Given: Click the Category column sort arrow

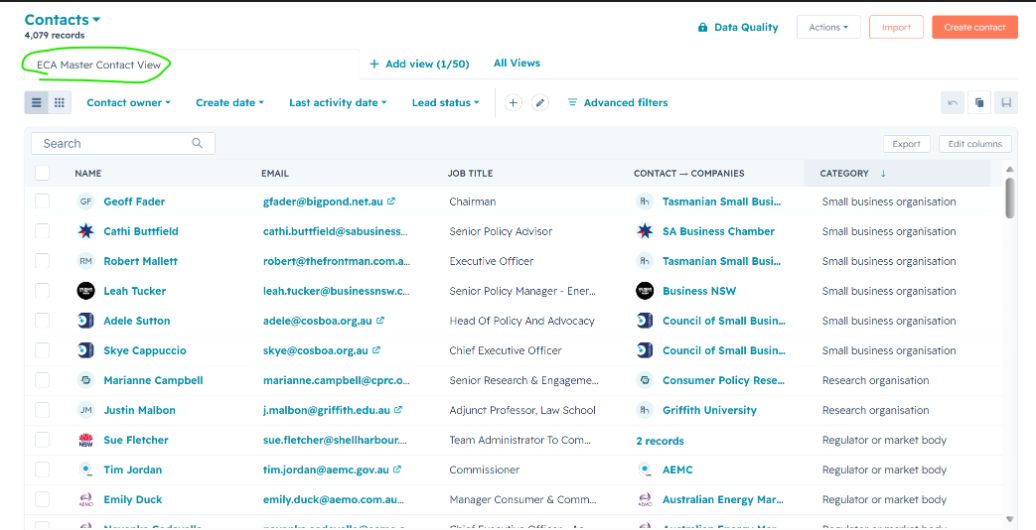Looking at the screenshot, I should 883,173.
